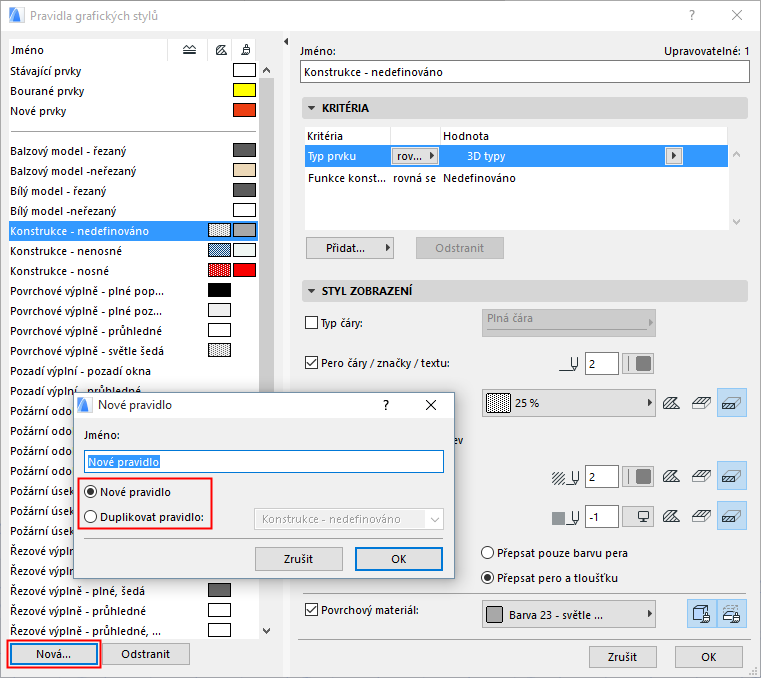Click the Funkce konst... criteria row
The image size is (761, 678).
(x=516, y=178)
